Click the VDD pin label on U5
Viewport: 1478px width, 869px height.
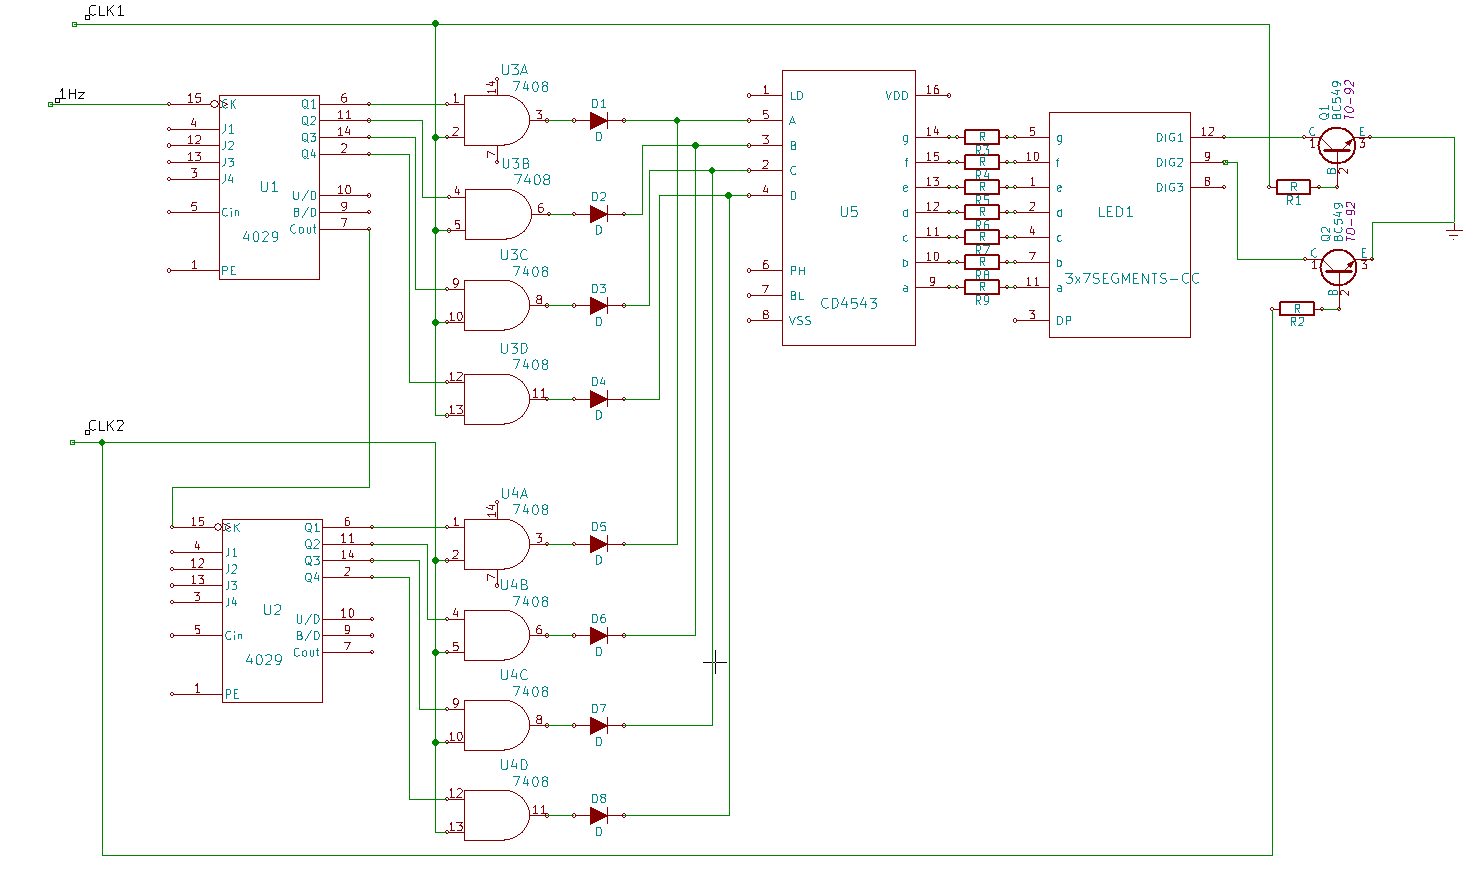897,96
